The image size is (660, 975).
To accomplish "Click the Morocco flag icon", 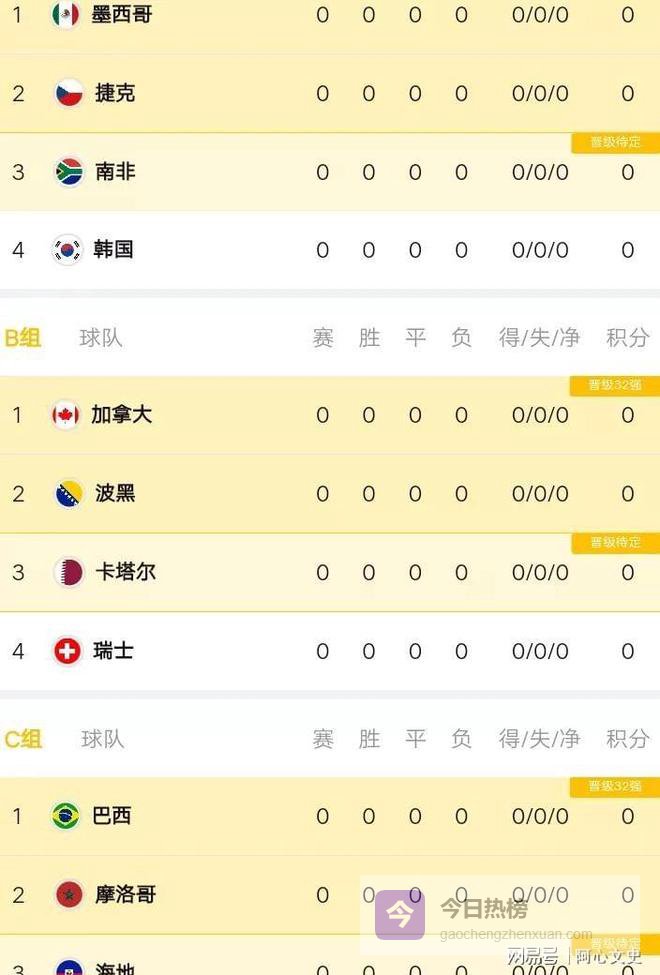I will tap(68, 894).
